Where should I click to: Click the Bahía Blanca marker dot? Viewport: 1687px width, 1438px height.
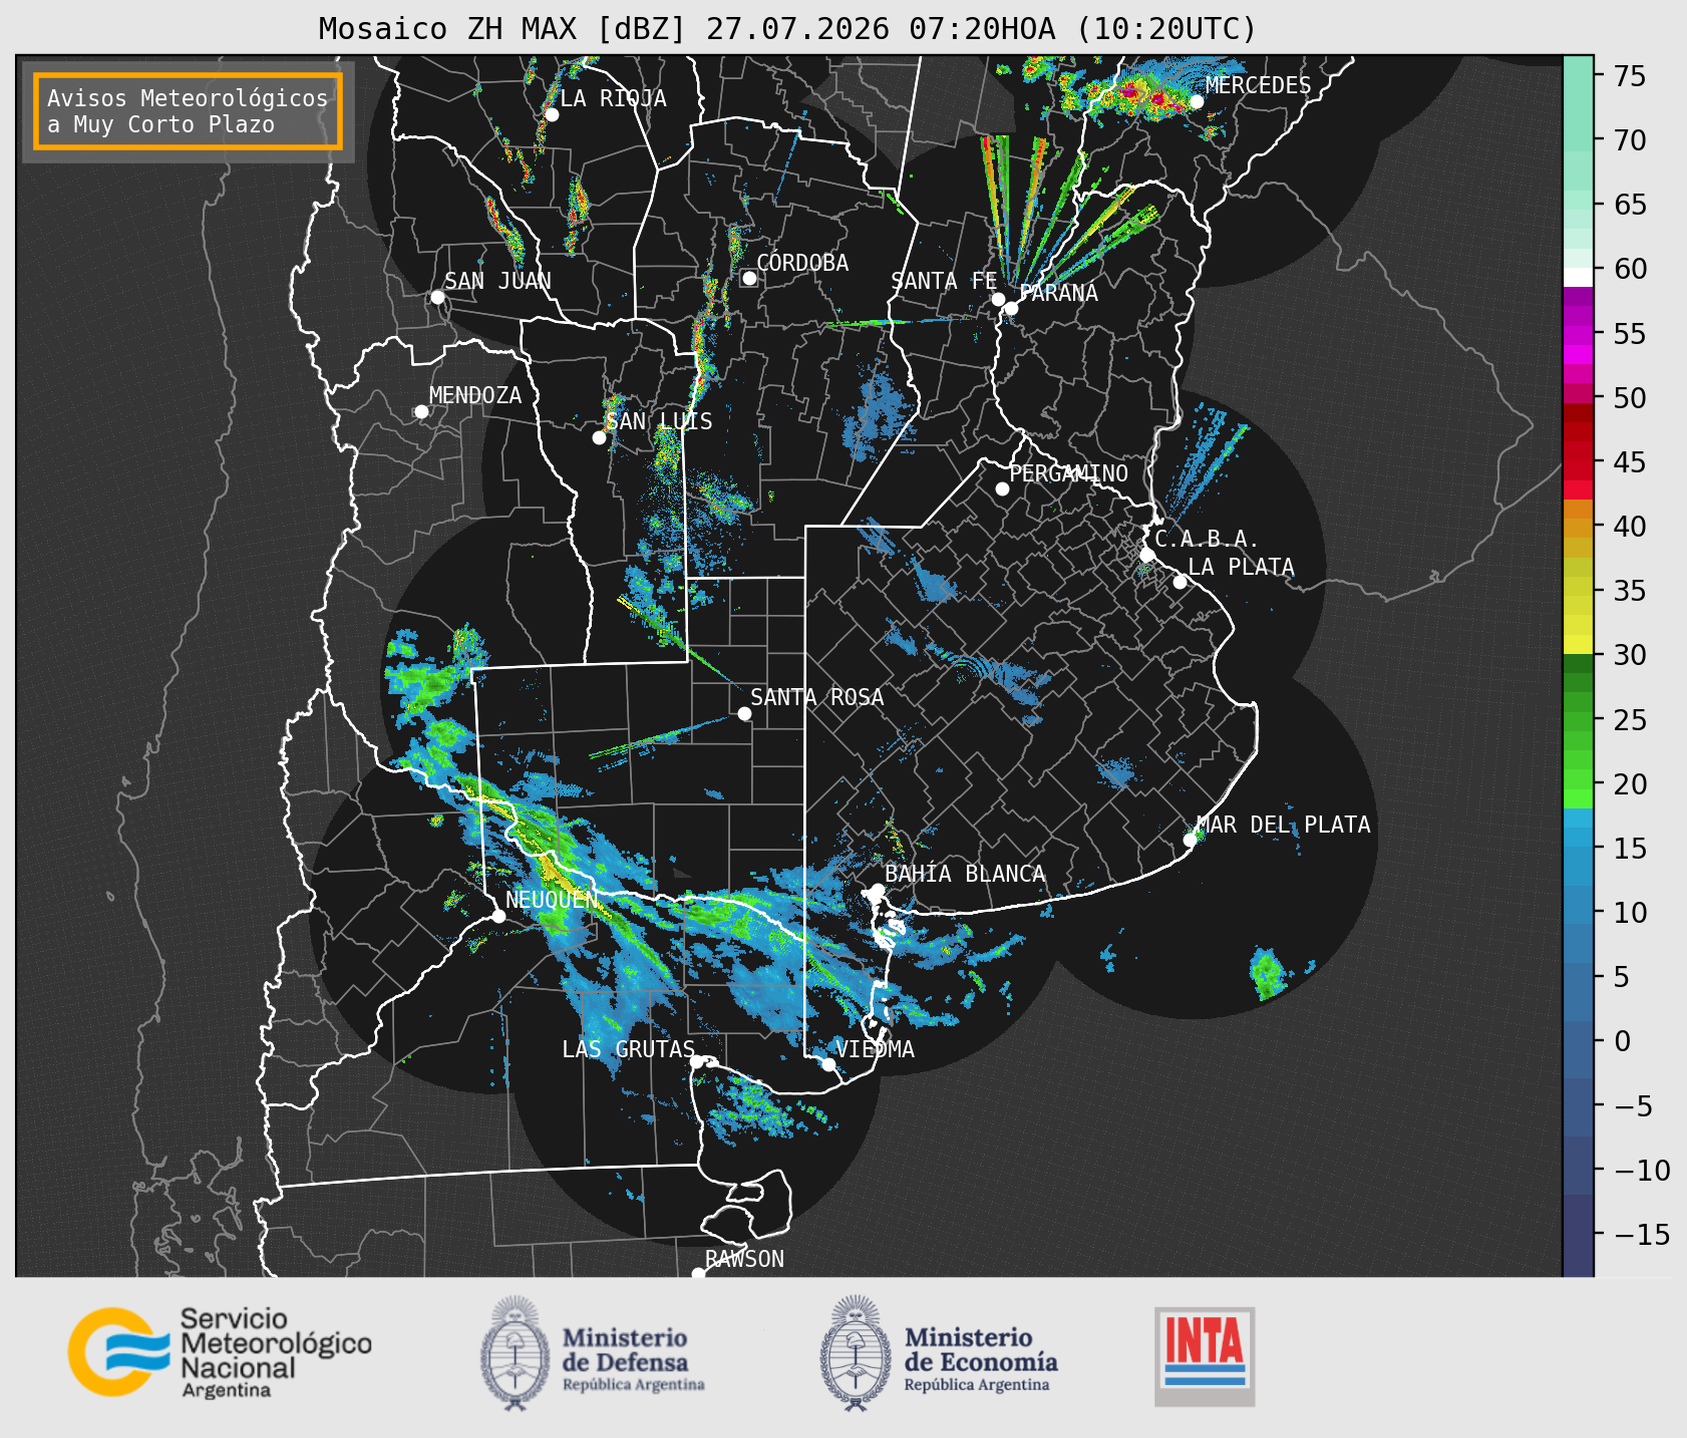point(877,890)
